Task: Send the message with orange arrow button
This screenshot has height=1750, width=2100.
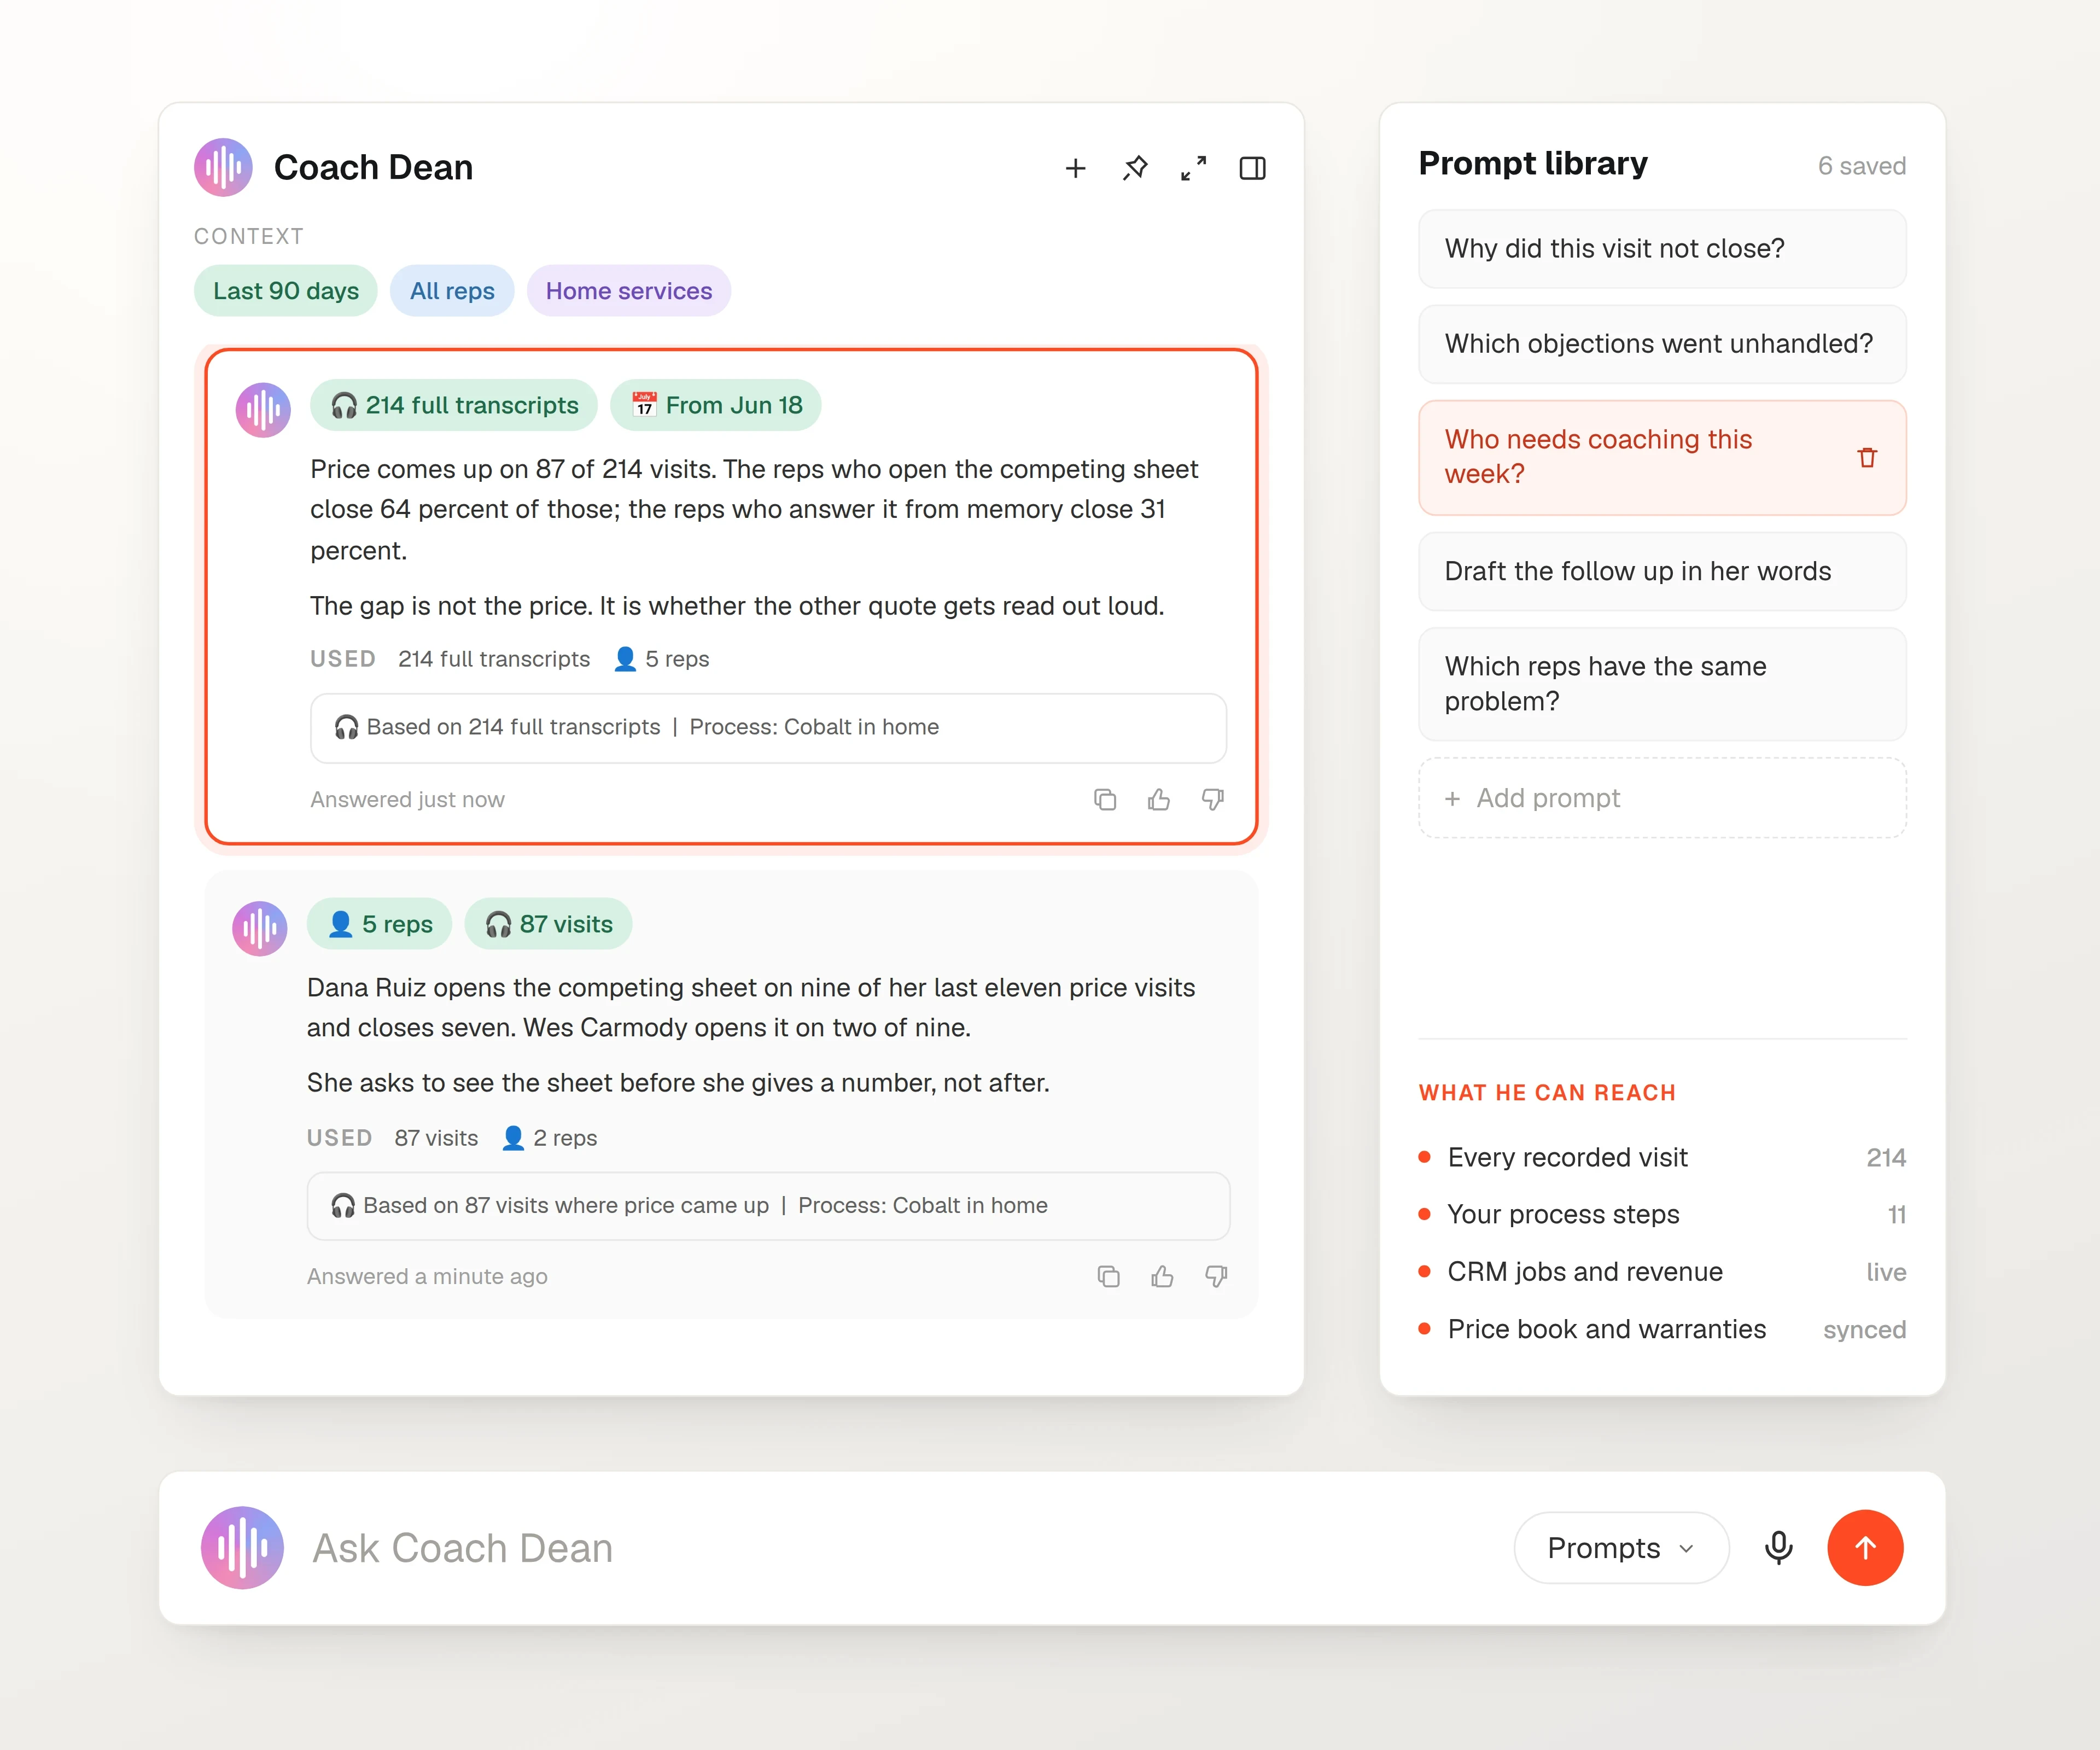Action: click(1865, 1547)
